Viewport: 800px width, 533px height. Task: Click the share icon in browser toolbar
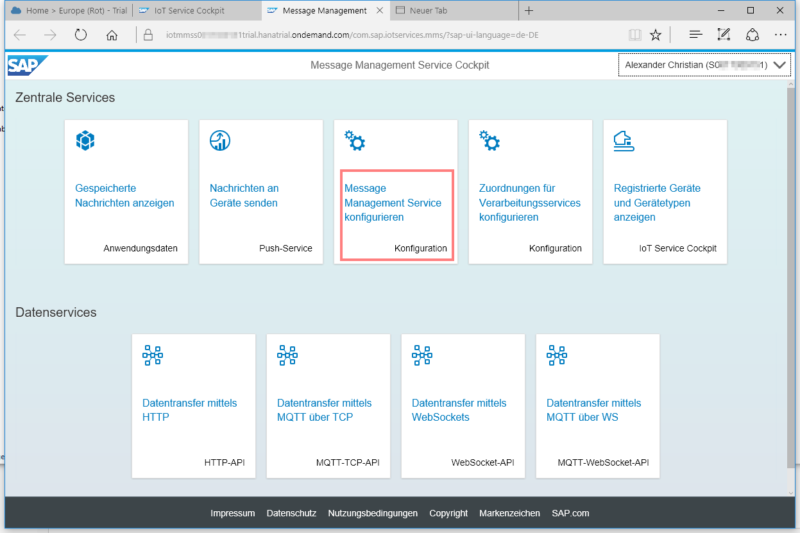(x=752, y=35)
